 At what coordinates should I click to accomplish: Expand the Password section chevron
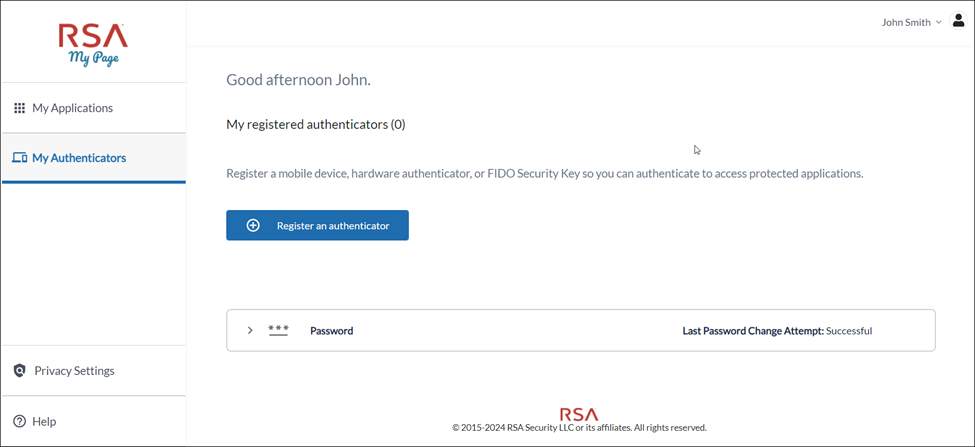pyautogui.click(x=250, y=330)
